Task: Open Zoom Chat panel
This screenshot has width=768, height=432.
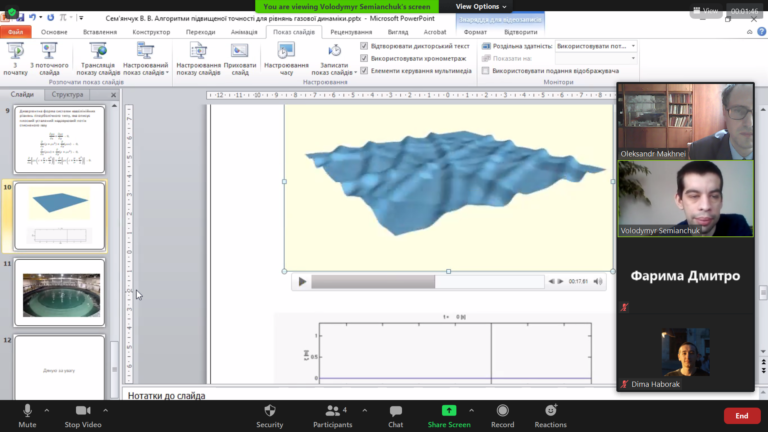Action: [x=396, y=416]
